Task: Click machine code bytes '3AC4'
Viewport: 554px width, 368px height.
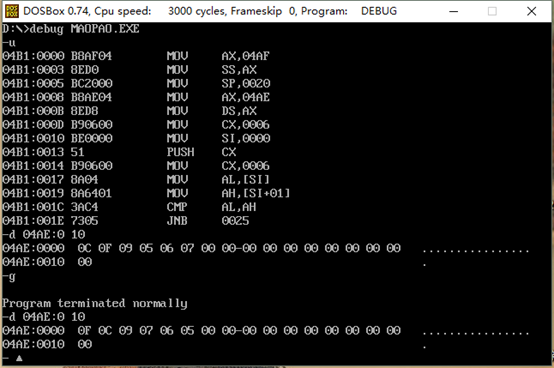Action: [x=84, y=207]
